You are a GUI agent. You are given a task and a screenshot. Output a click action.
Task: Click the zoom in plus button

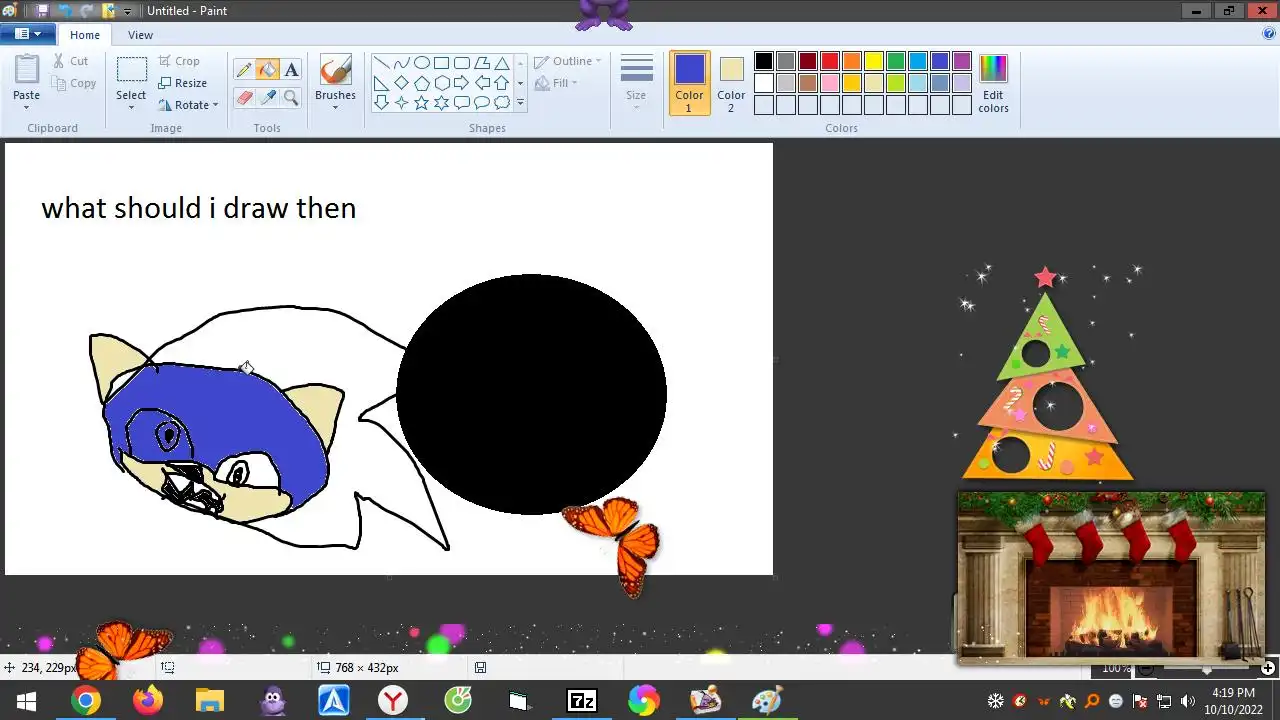[1268, 668]
